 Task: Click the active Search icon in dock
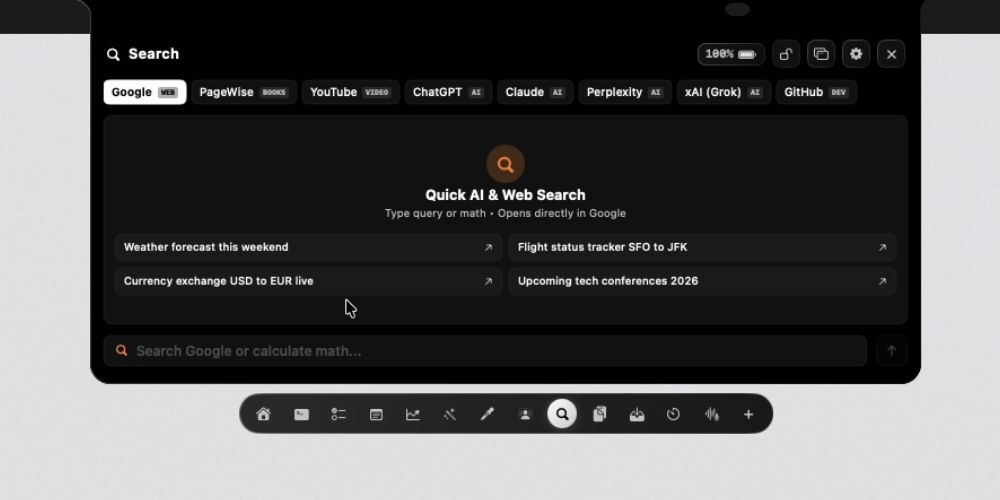click(562, 414)
